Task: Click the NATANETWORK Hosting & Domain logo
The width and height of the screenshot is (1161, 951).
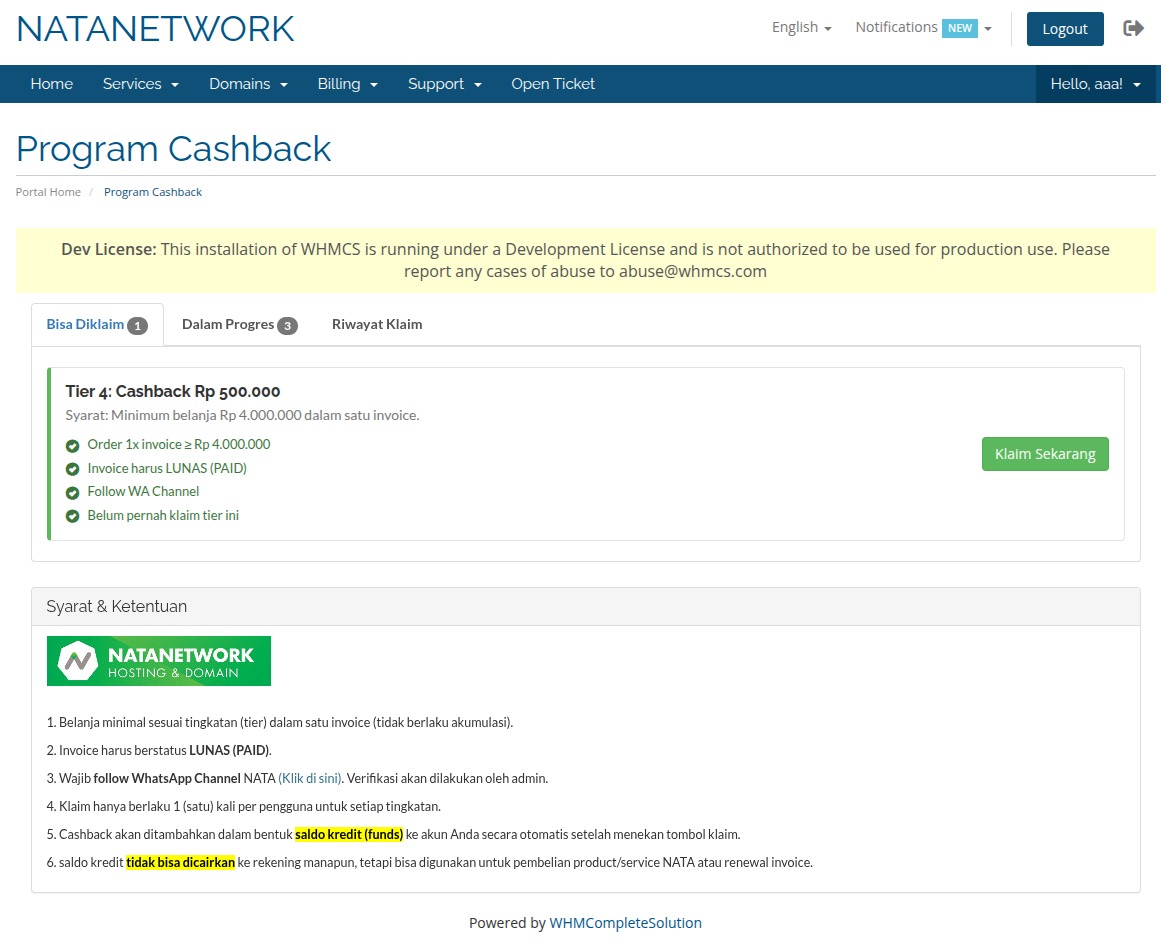Action: click(158, 661)
